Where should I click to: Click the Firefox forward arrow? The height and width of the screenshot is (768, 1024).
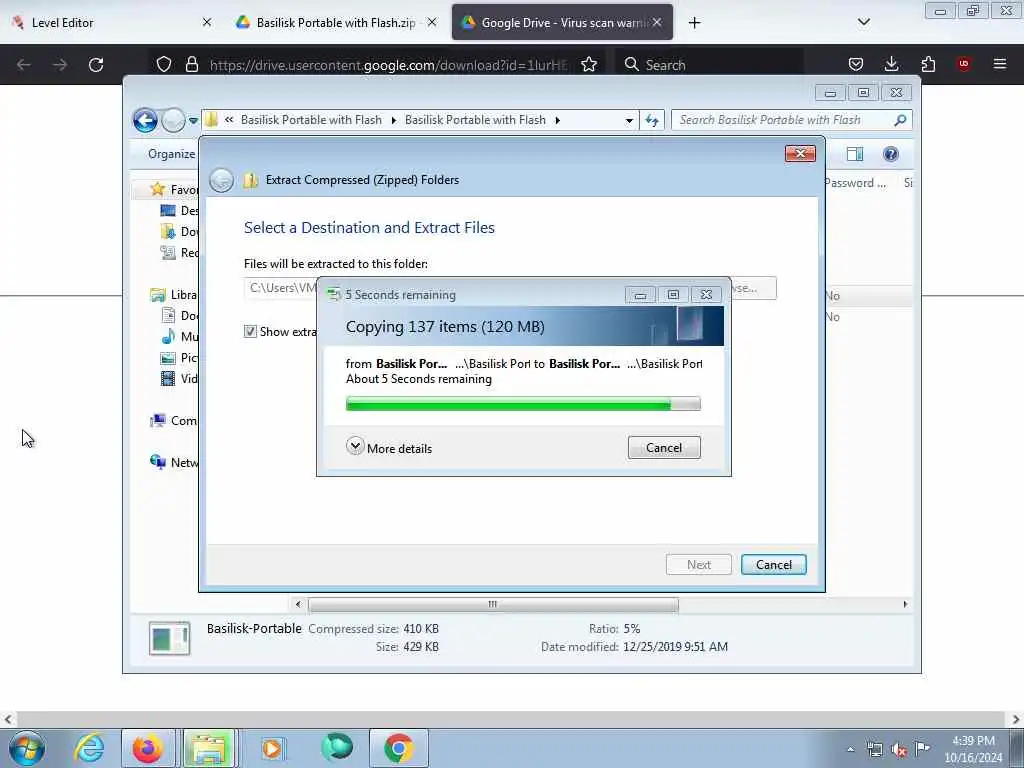tap(59, 65)
